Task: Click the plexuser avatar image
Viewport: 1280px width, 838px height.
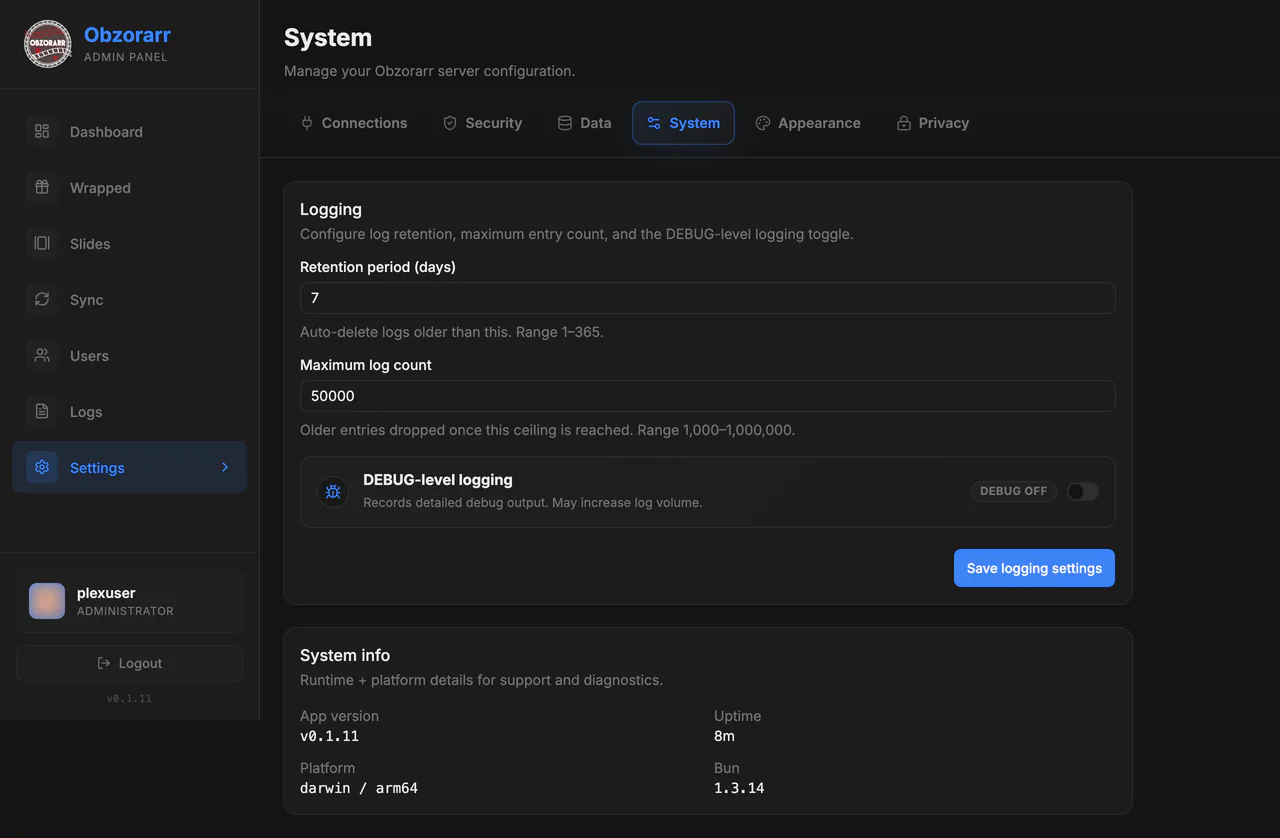Action: (47, 601)
